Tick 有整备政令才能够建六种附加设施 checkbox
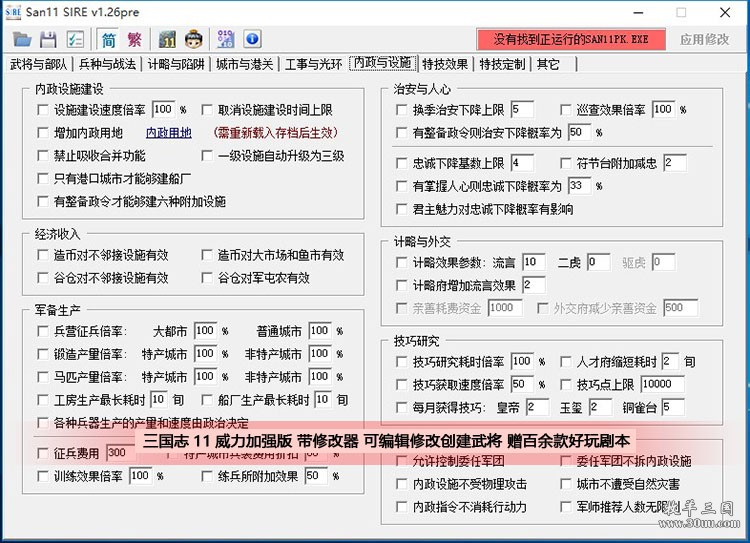 (x=43, y=201)
